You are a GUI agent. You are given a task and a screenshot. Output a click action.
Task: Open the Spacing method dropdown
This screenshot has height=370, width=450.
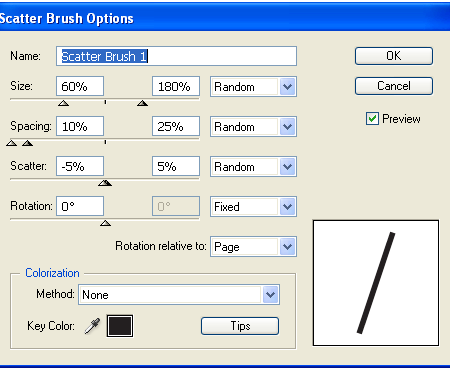pos(253,127)
